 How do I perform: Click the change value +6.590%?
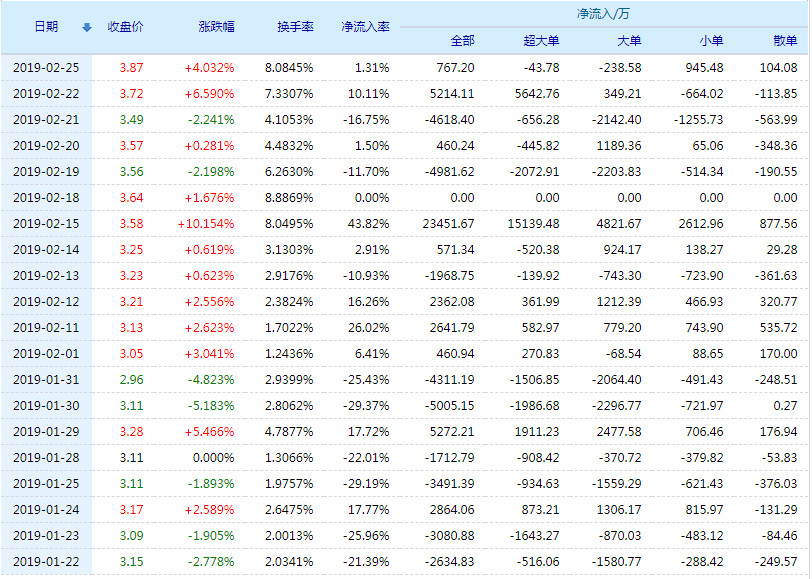209,94
